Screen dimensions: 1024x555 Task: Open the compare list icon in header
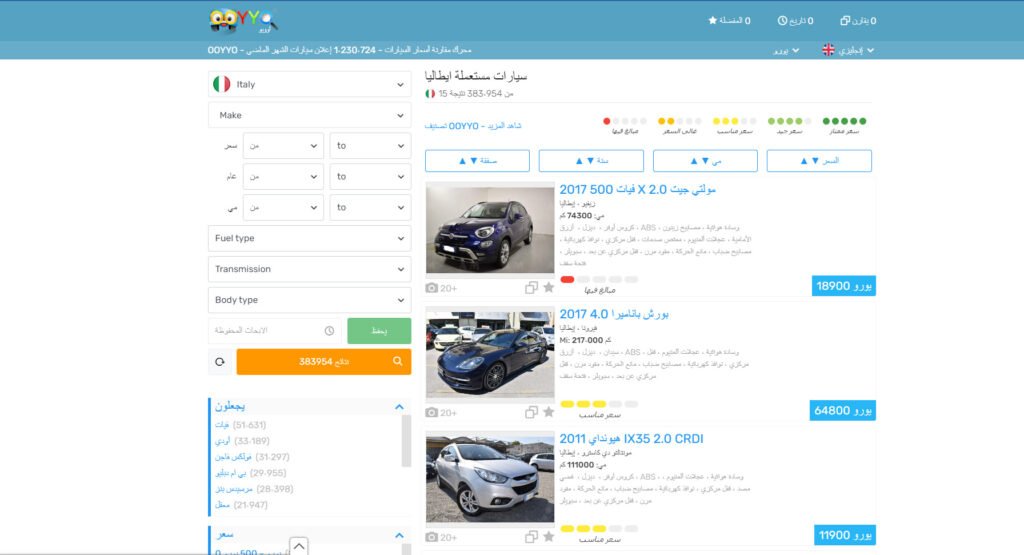coord(846,20)
